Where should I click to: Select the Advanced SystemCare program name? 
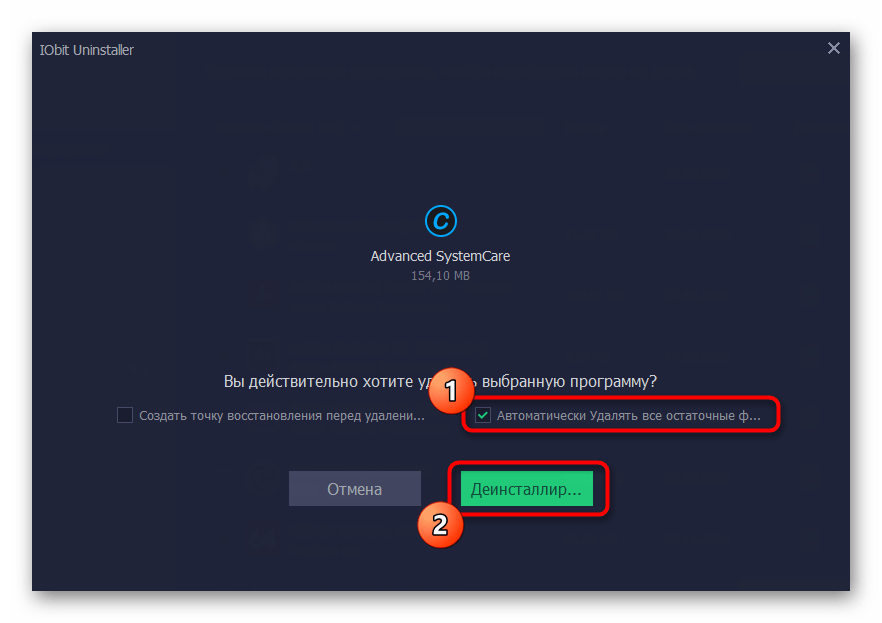[x=440, y=256]
